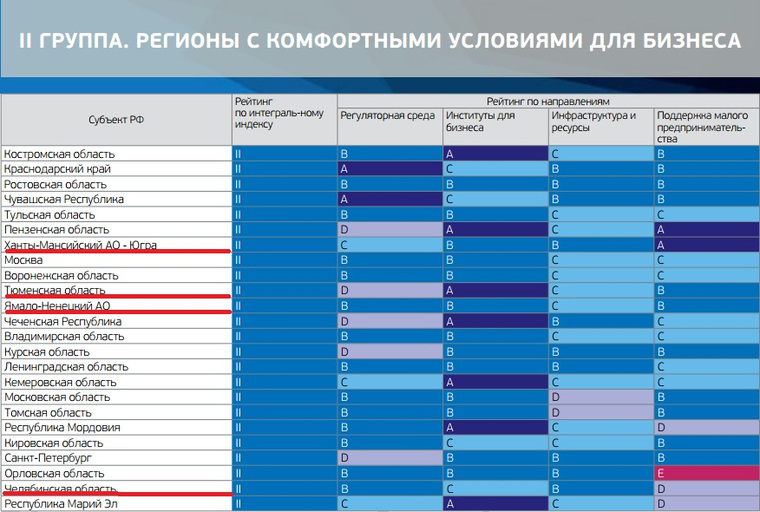Image resolution: width=760 pixels, height=512 pixels.
Task: Click the Пензенская область row name
Action: coord(57,230)
